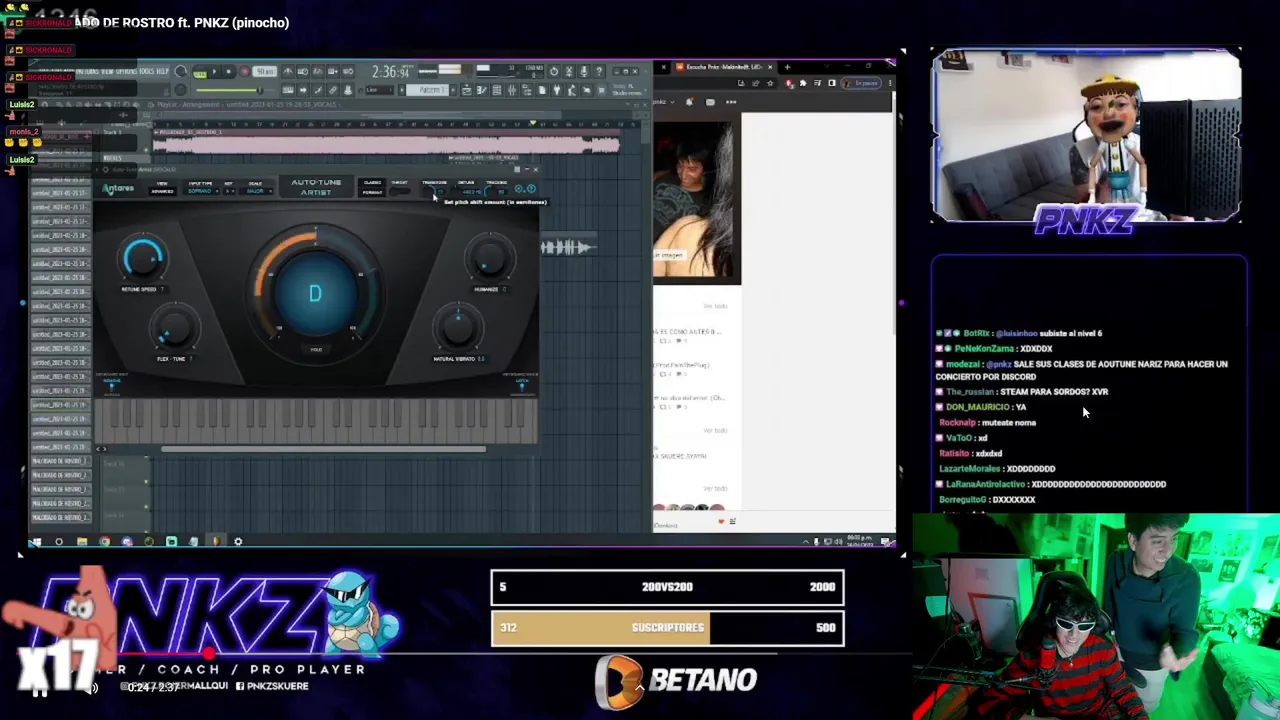Click the Auto-Tune help question icon
The image size is (1280, 720).
pyautogui.click(x=531, y=189)
